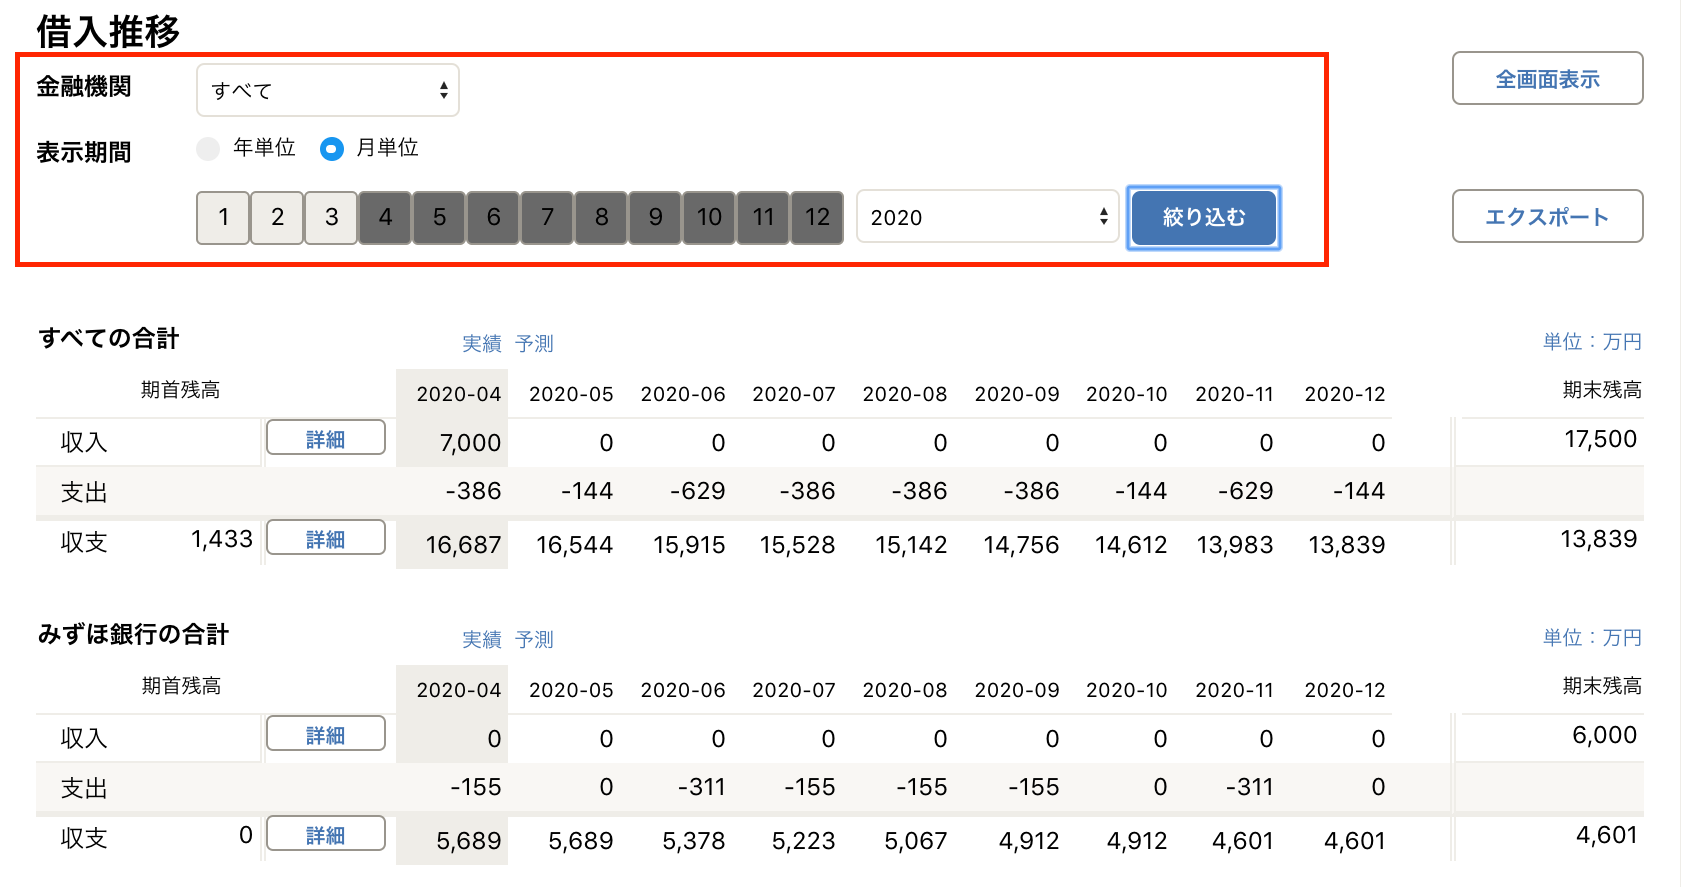Click 実績 link in みずほ銀行の合計 section
Viewport: 1681px width, 887px height.
[482, 640]
